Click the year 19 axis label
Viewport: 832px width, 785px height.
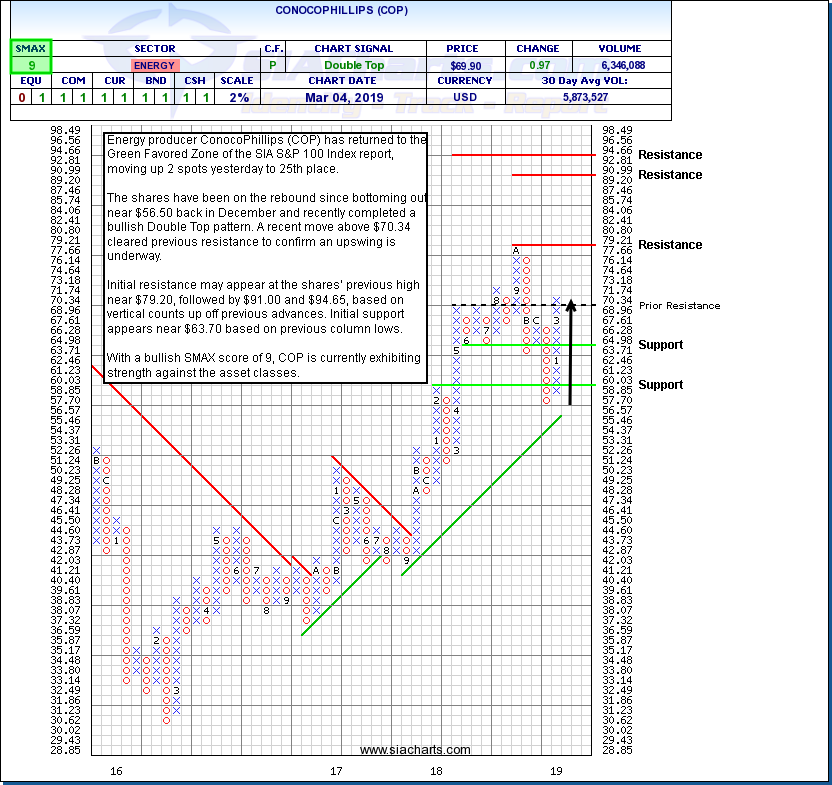click(556, 771)
